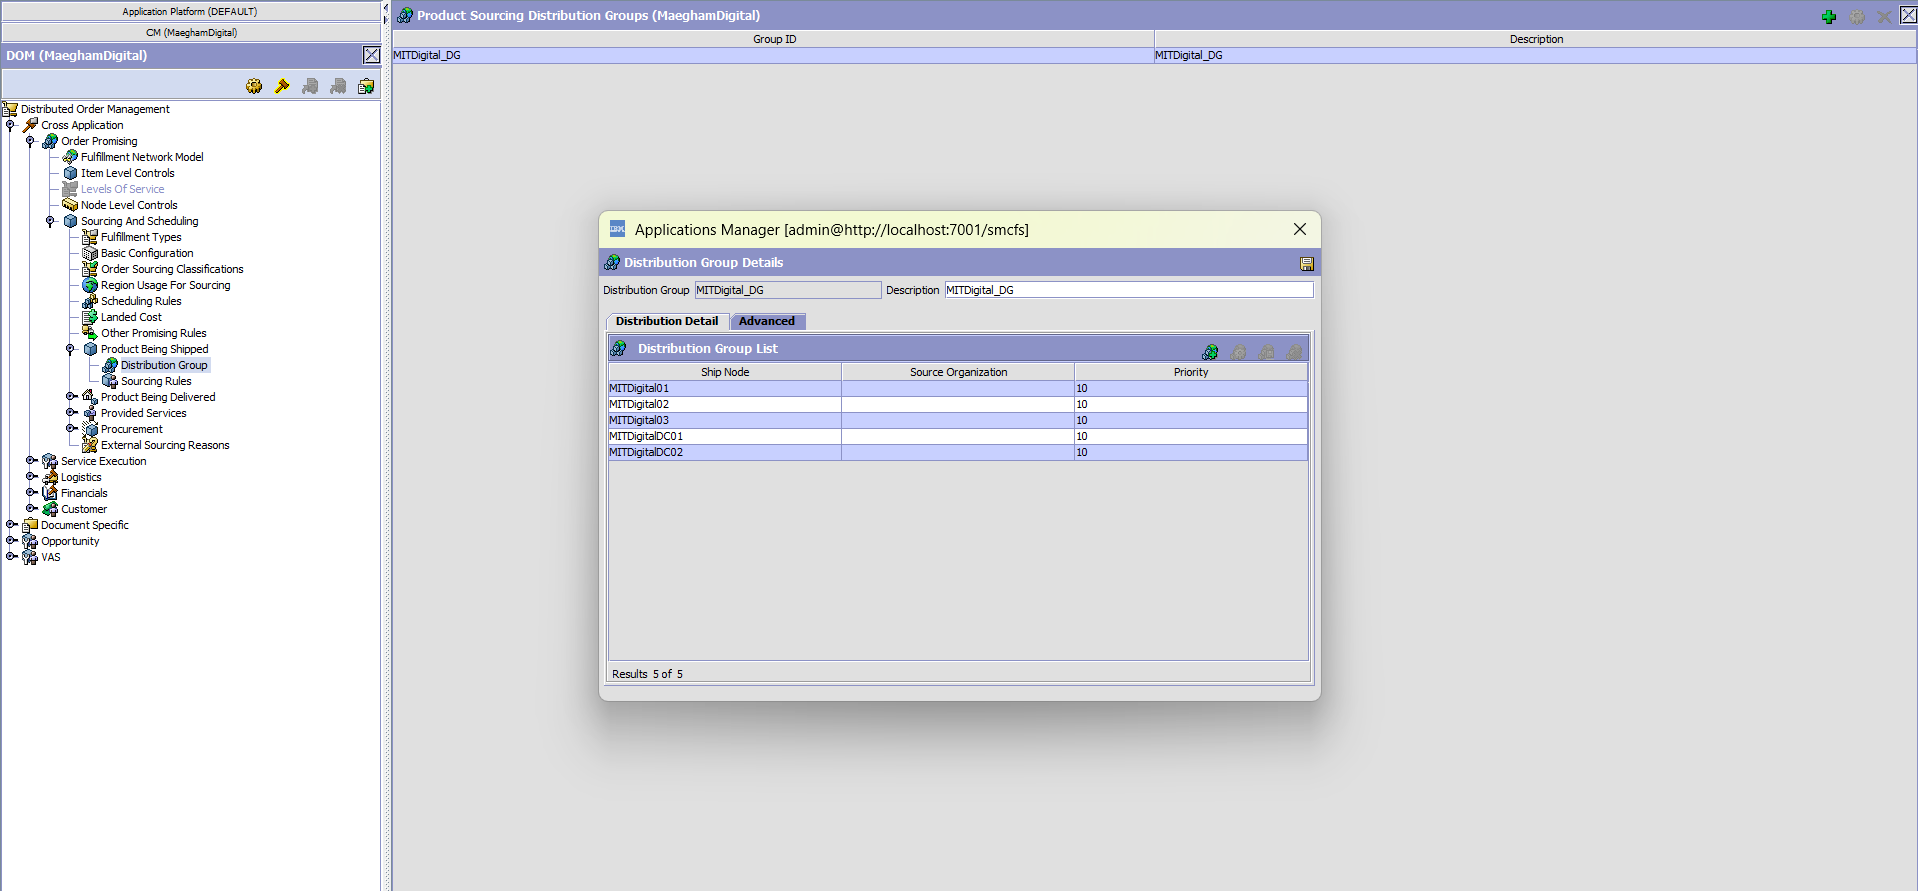Screen dimensions: 1918x891
Task: Select the Distribution Detail tab
Action: tap(666, 321)
